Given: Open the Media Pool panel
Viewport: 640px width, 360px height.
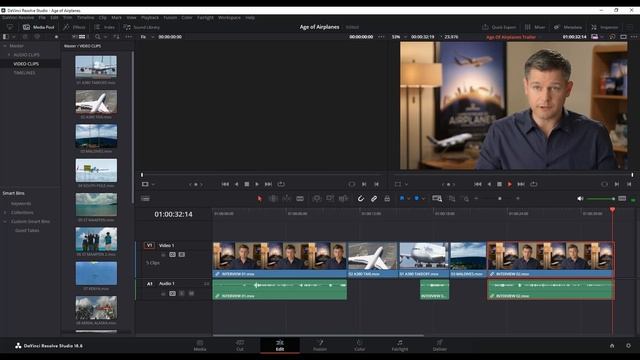Looking at the screenshot, I should 38,27.
